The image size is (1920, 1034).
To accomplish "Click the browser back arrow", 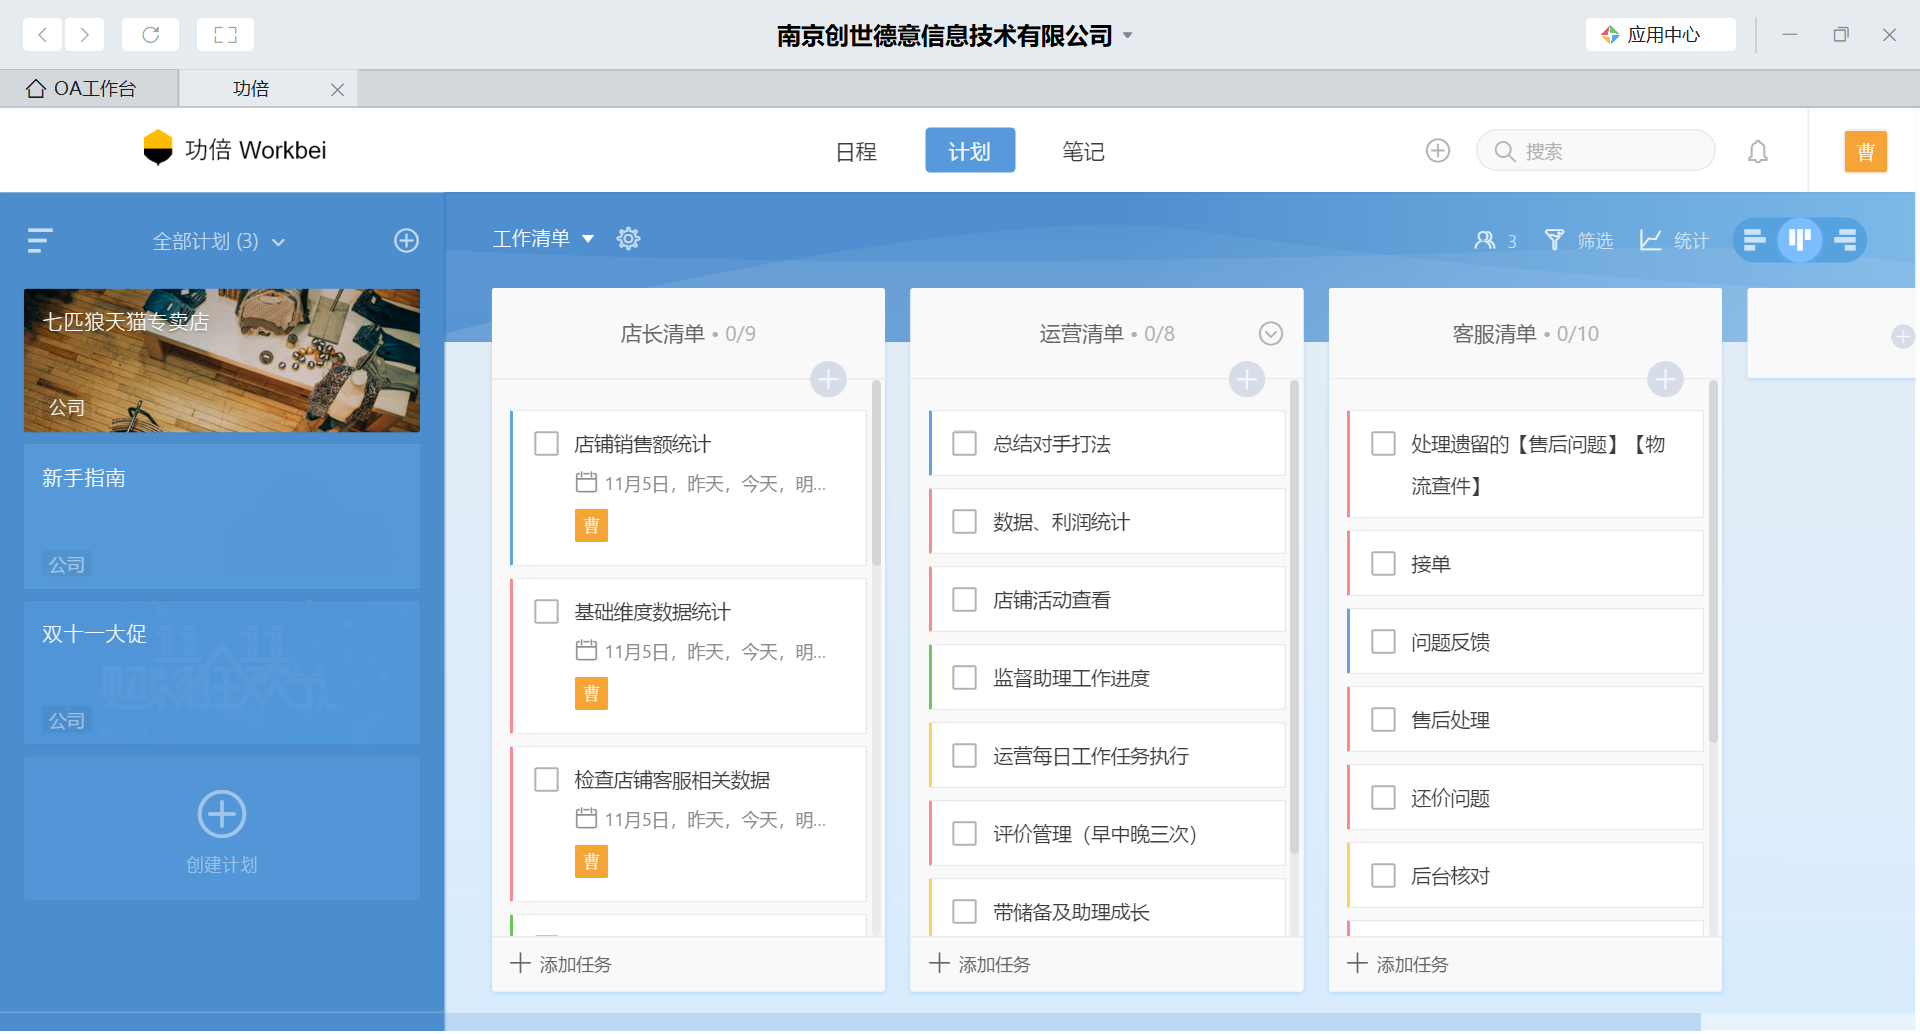I will click(x=42, y=35).
